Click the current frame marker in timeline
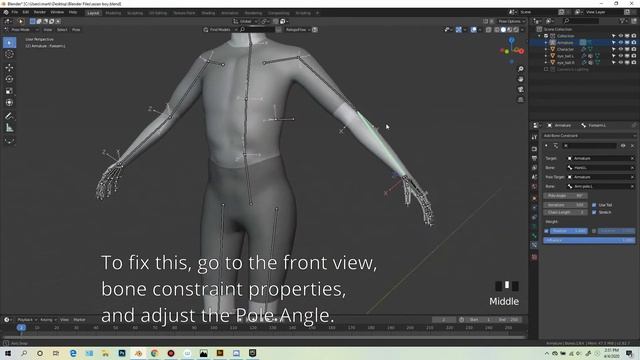The width and height of the screenshot is (640, 360). [21, 327]
